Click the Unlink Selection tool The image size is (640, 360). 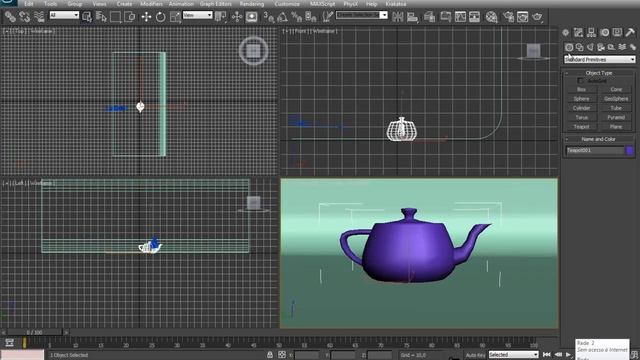pos(24,17)
